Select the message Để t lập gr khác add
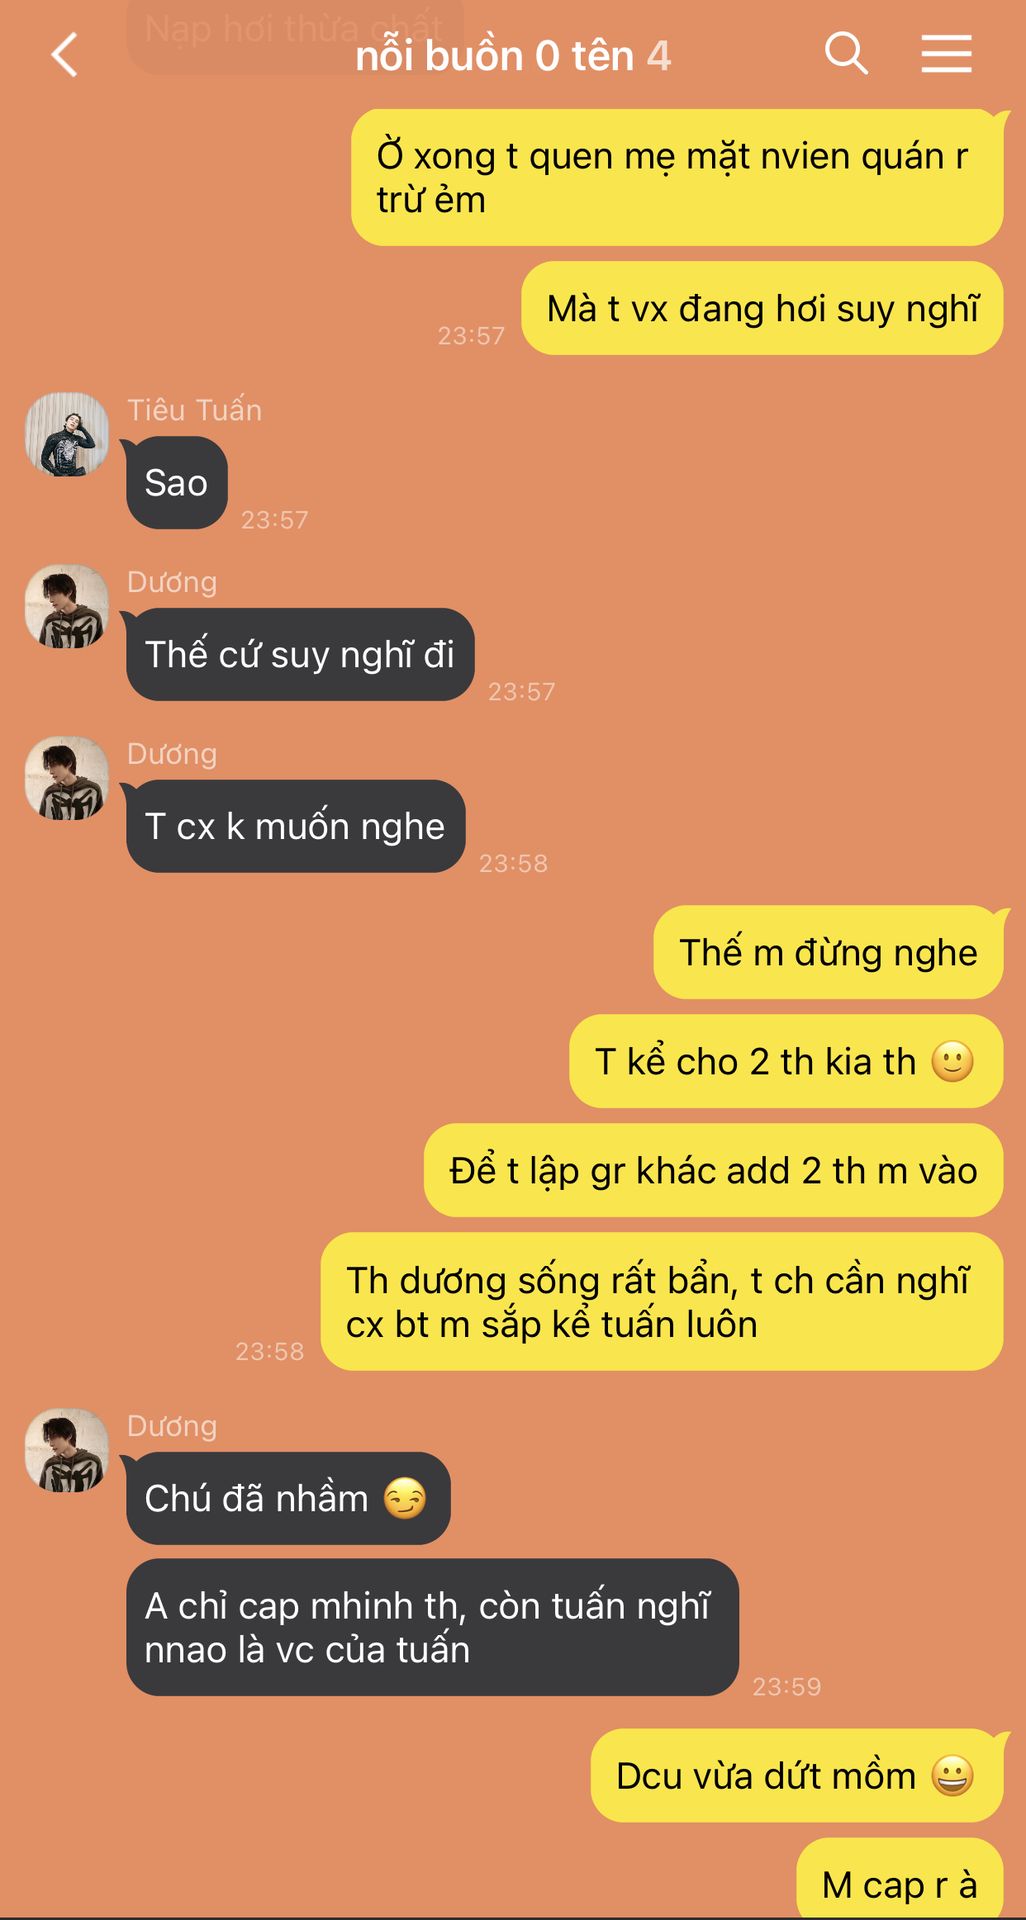1026x1920 pixels. 713,1170
